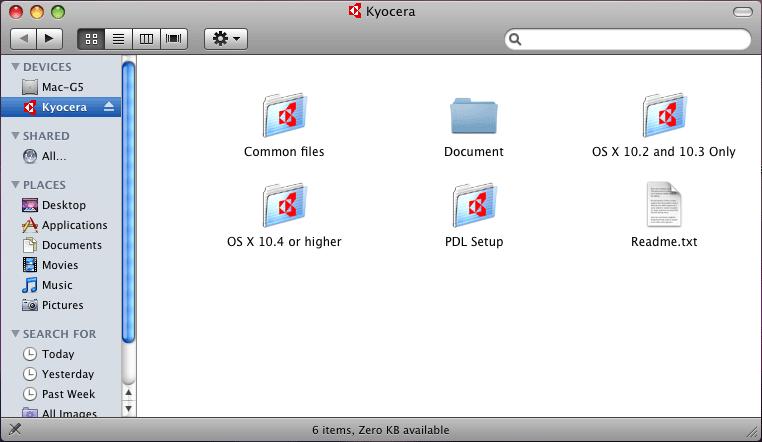The image size is (762, 442).
Task: Click the OS X 10.2 and 10.3 Only label
Action: click(x=664, y=152)
